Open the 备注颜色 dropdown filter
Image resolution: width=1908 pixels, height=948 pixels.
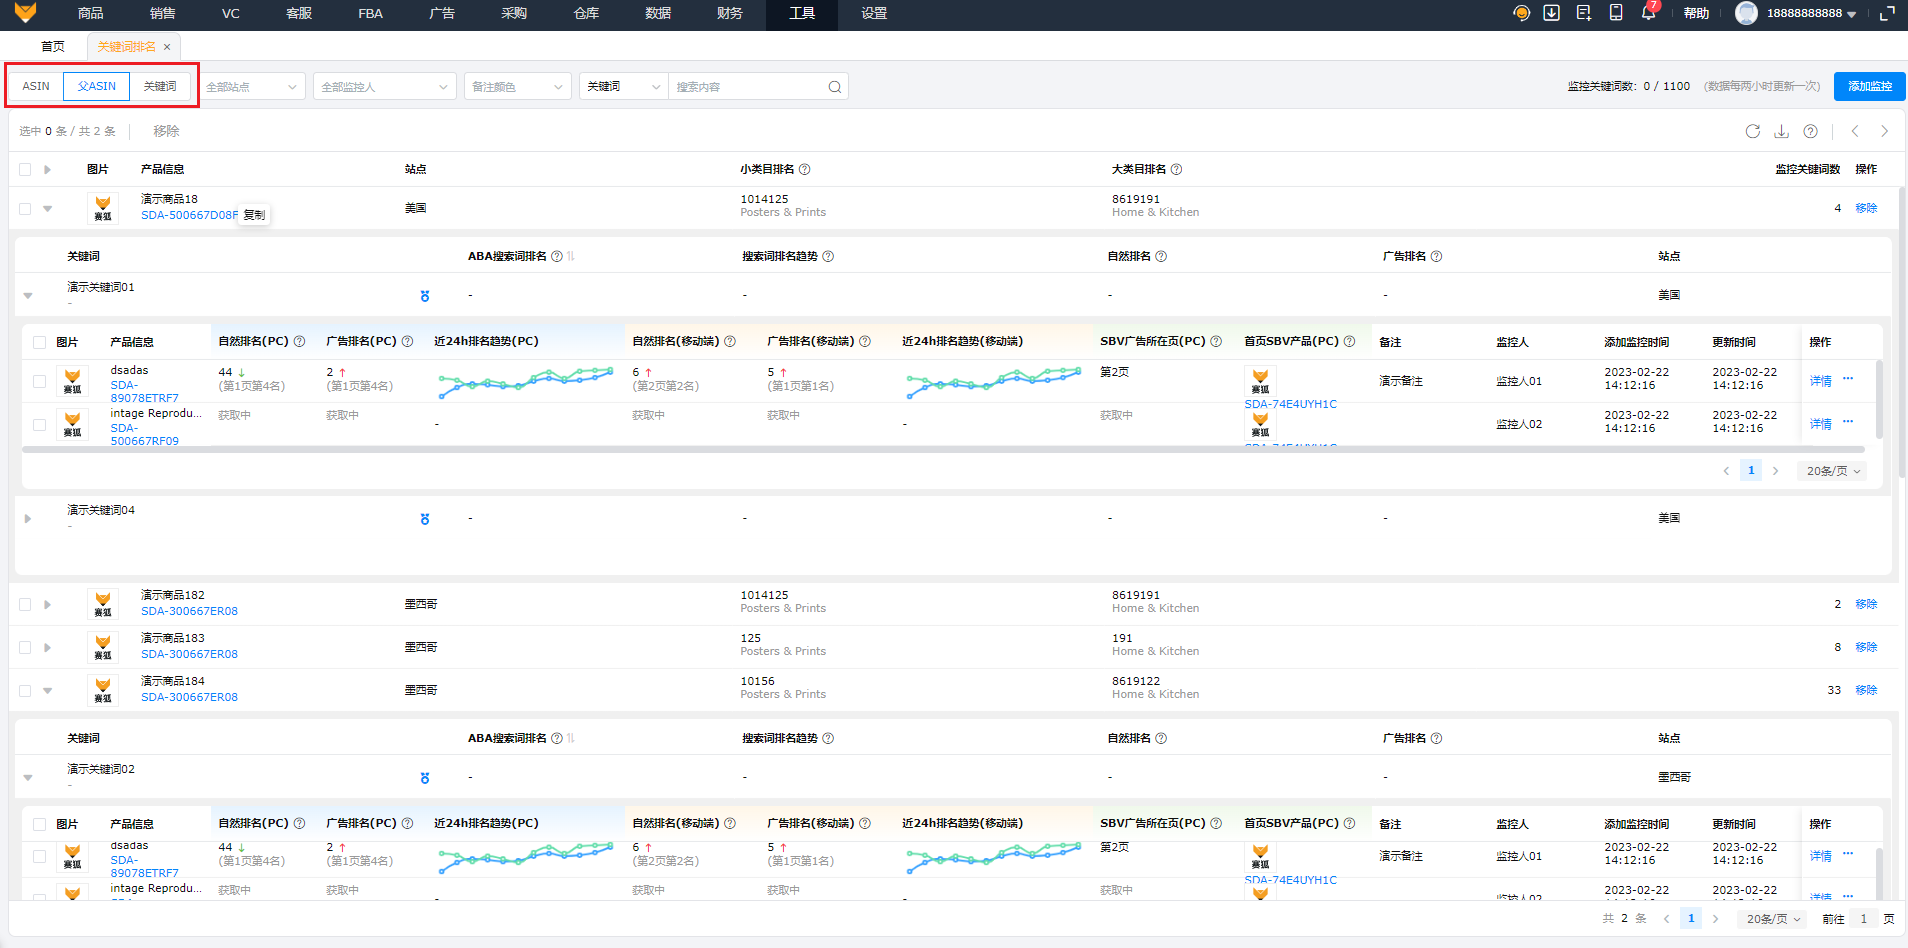point(517,87)
